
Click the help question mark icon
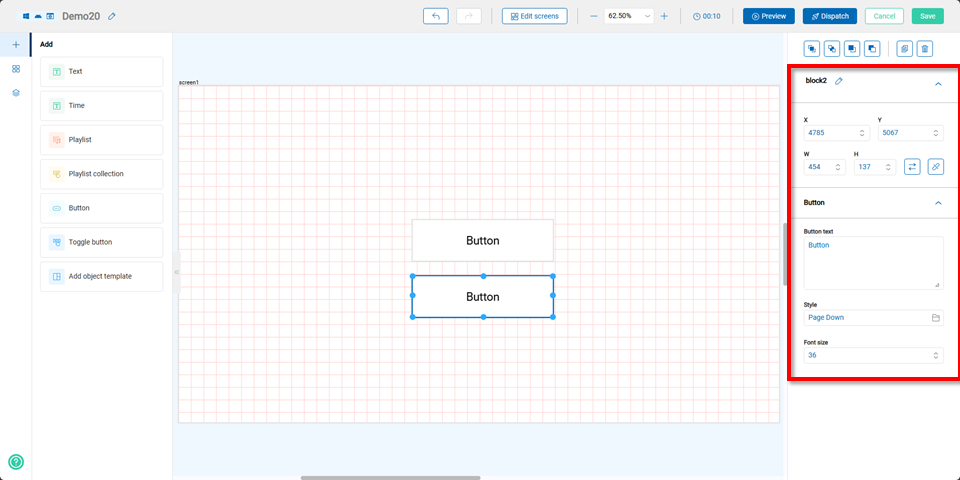[x=16, y=462]
